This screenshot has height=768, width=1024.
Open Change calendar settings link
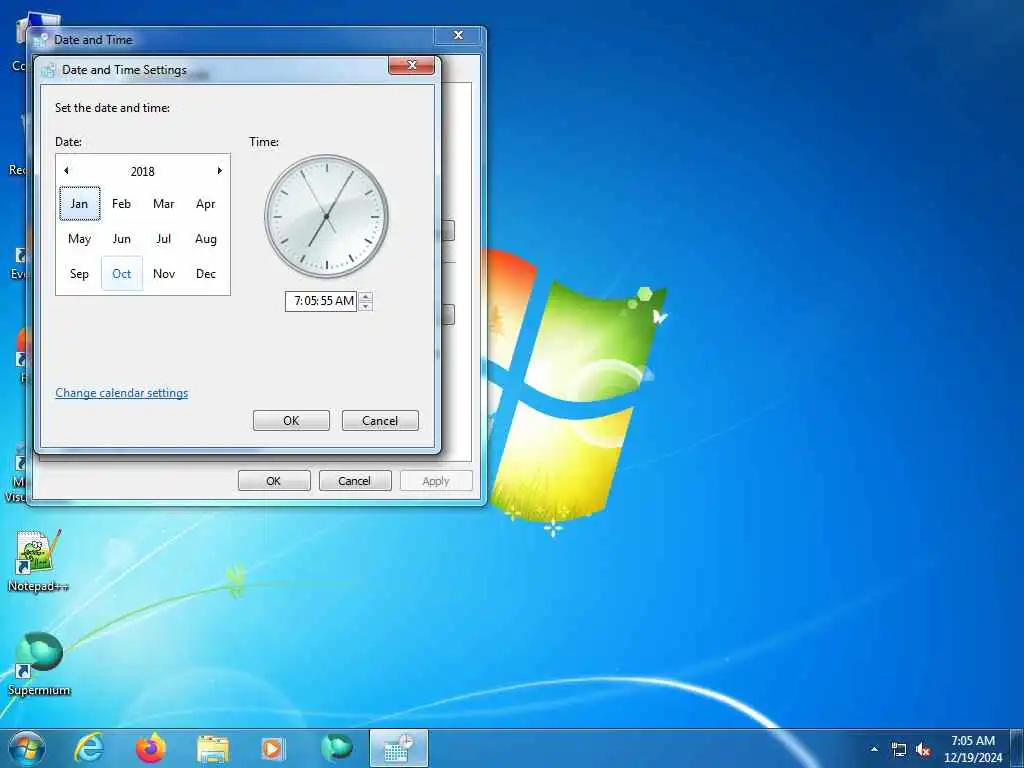tap(121, 393)
